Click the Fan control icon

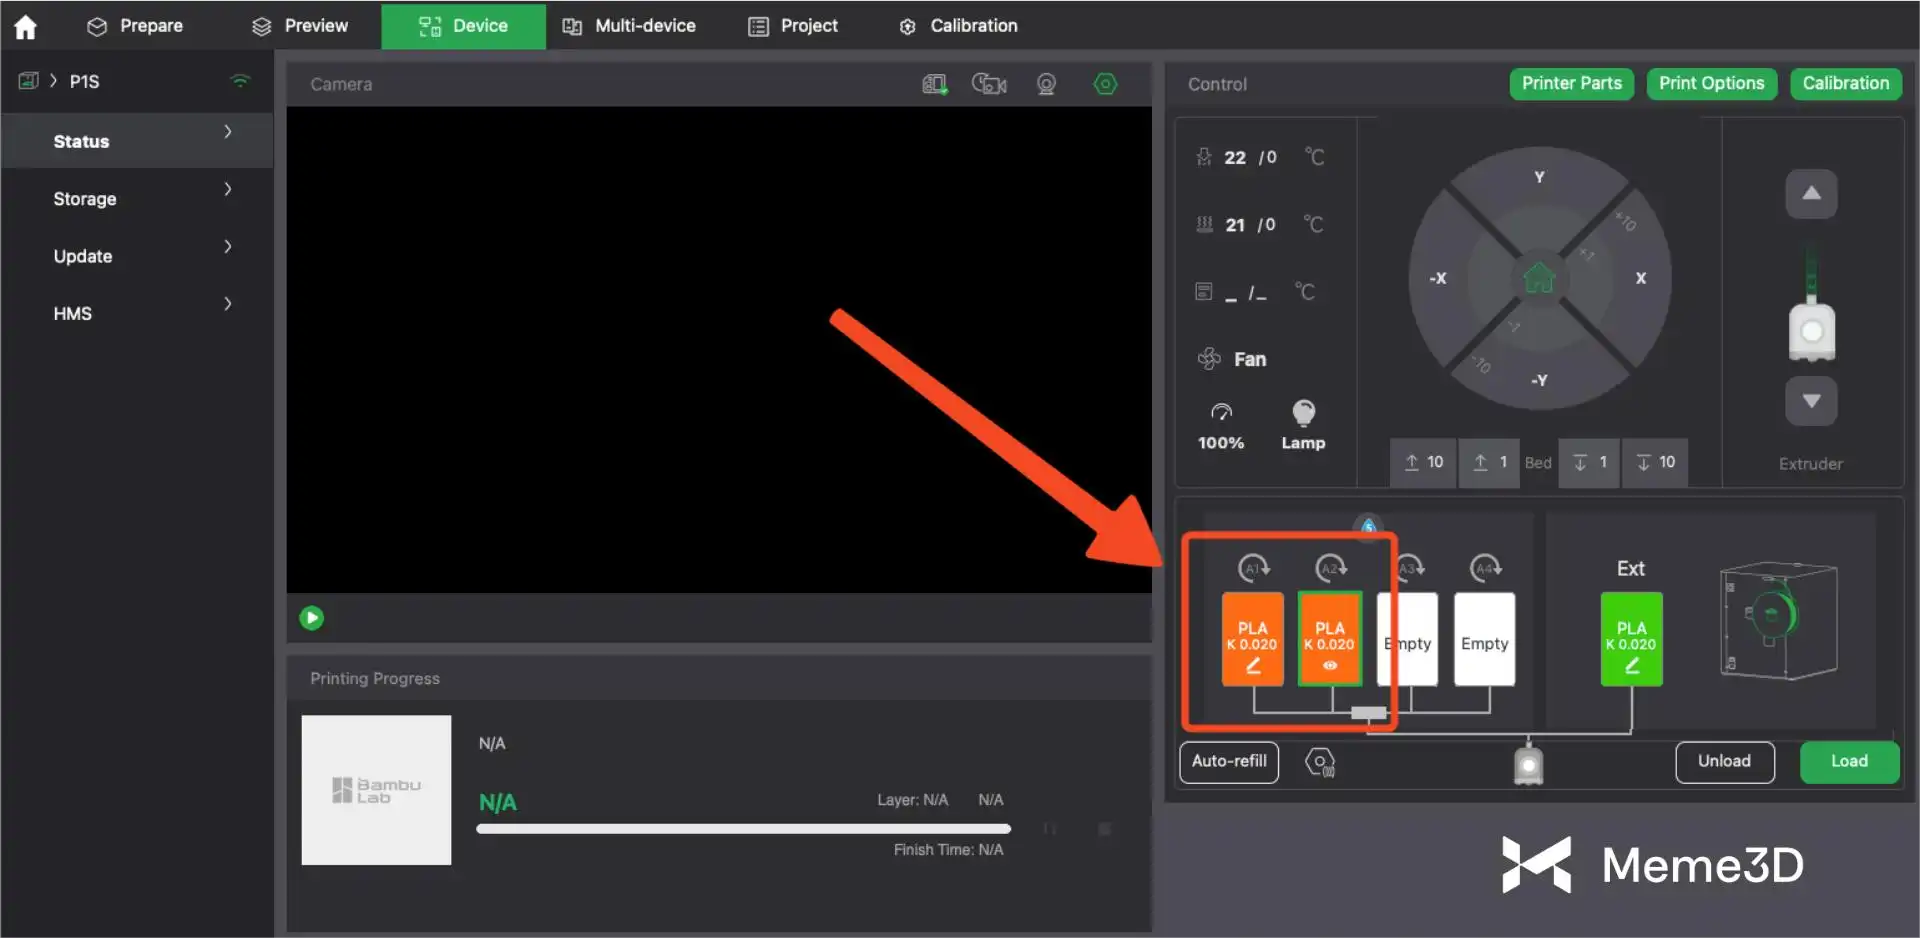[1209, 359]
